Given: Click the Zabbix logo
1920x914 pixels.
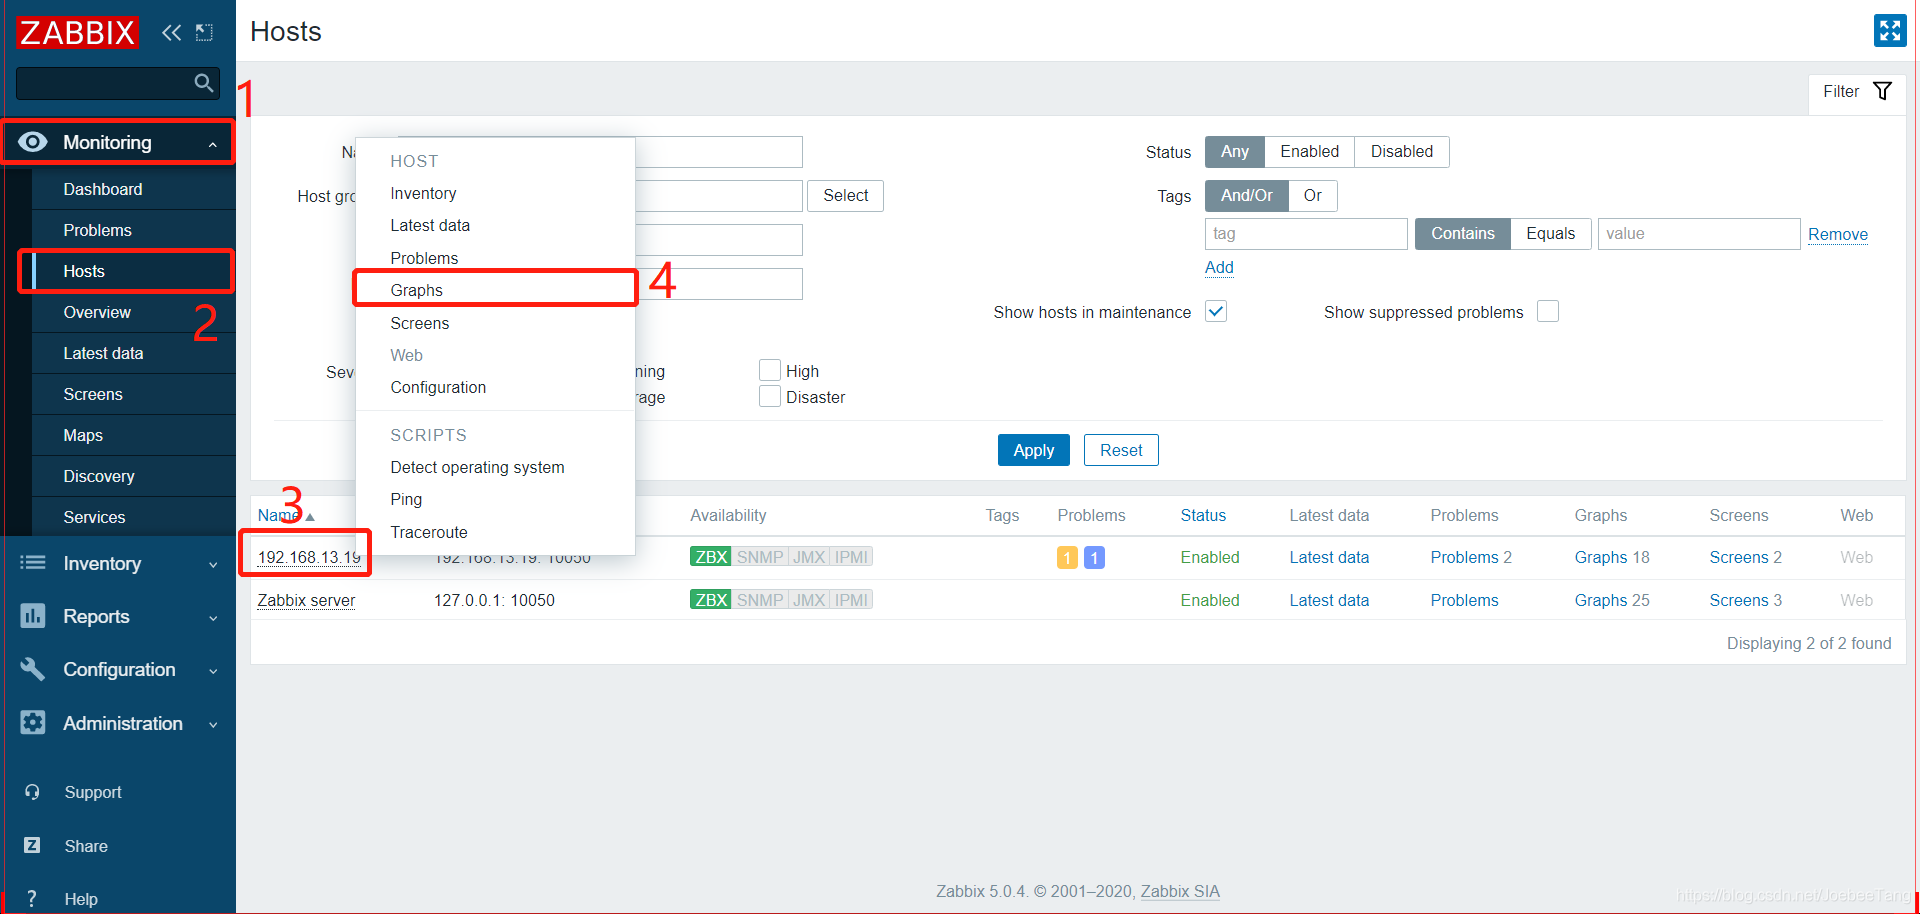Looking at the screenshot, I should pos(77,32).
